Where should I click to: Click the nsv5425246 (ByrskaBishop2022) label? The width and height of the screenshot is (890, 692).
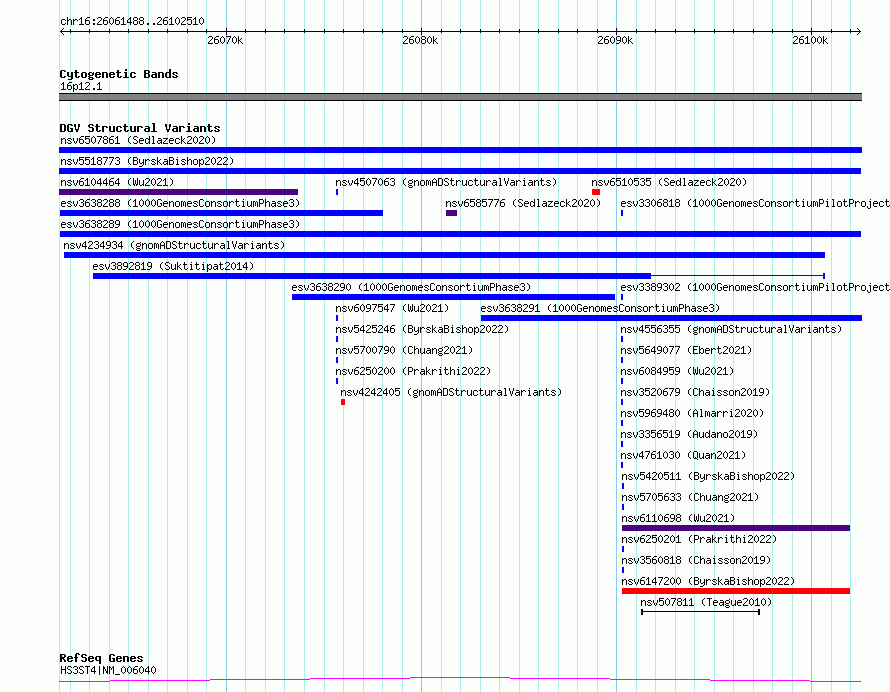pyautogui.click(x=422, y=329)
